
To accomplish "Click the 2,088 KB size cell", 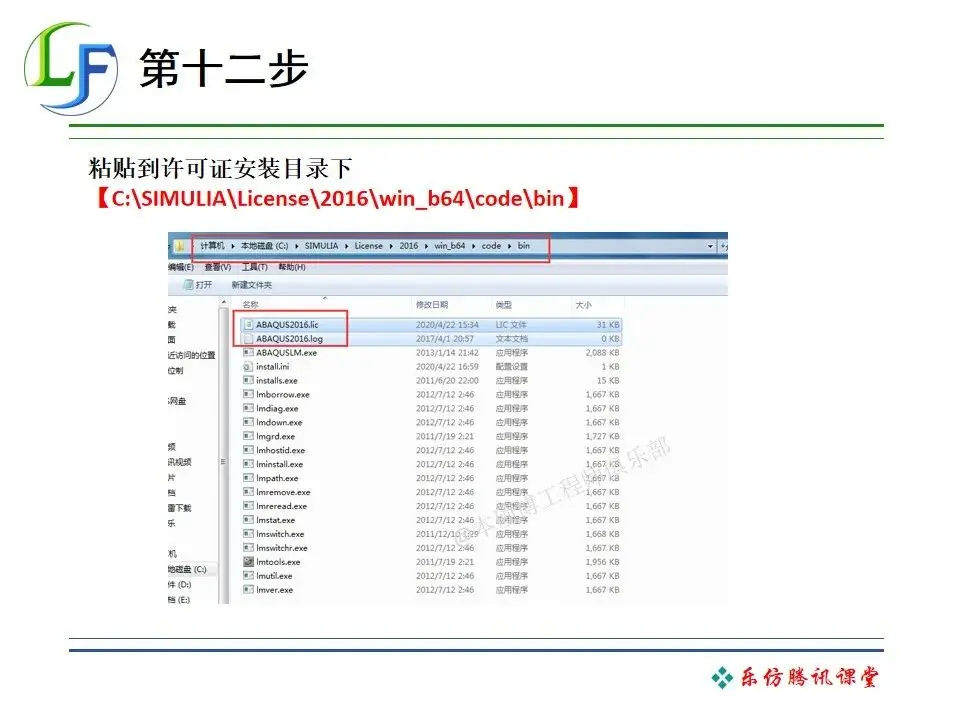I will point(602,353).
